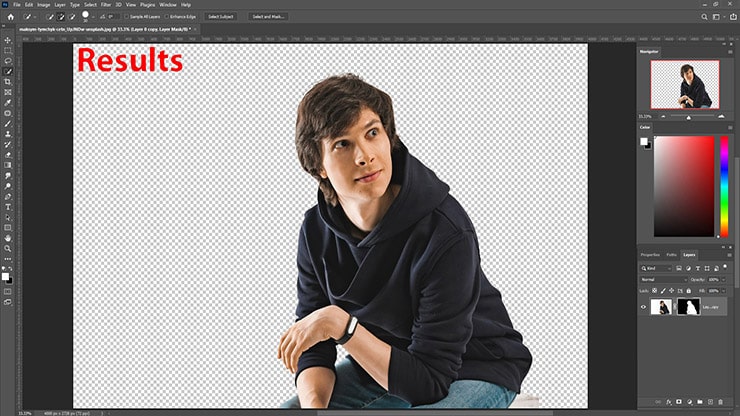Open the Window menu
Screen dimensions: 740x416
pos(168,5)
